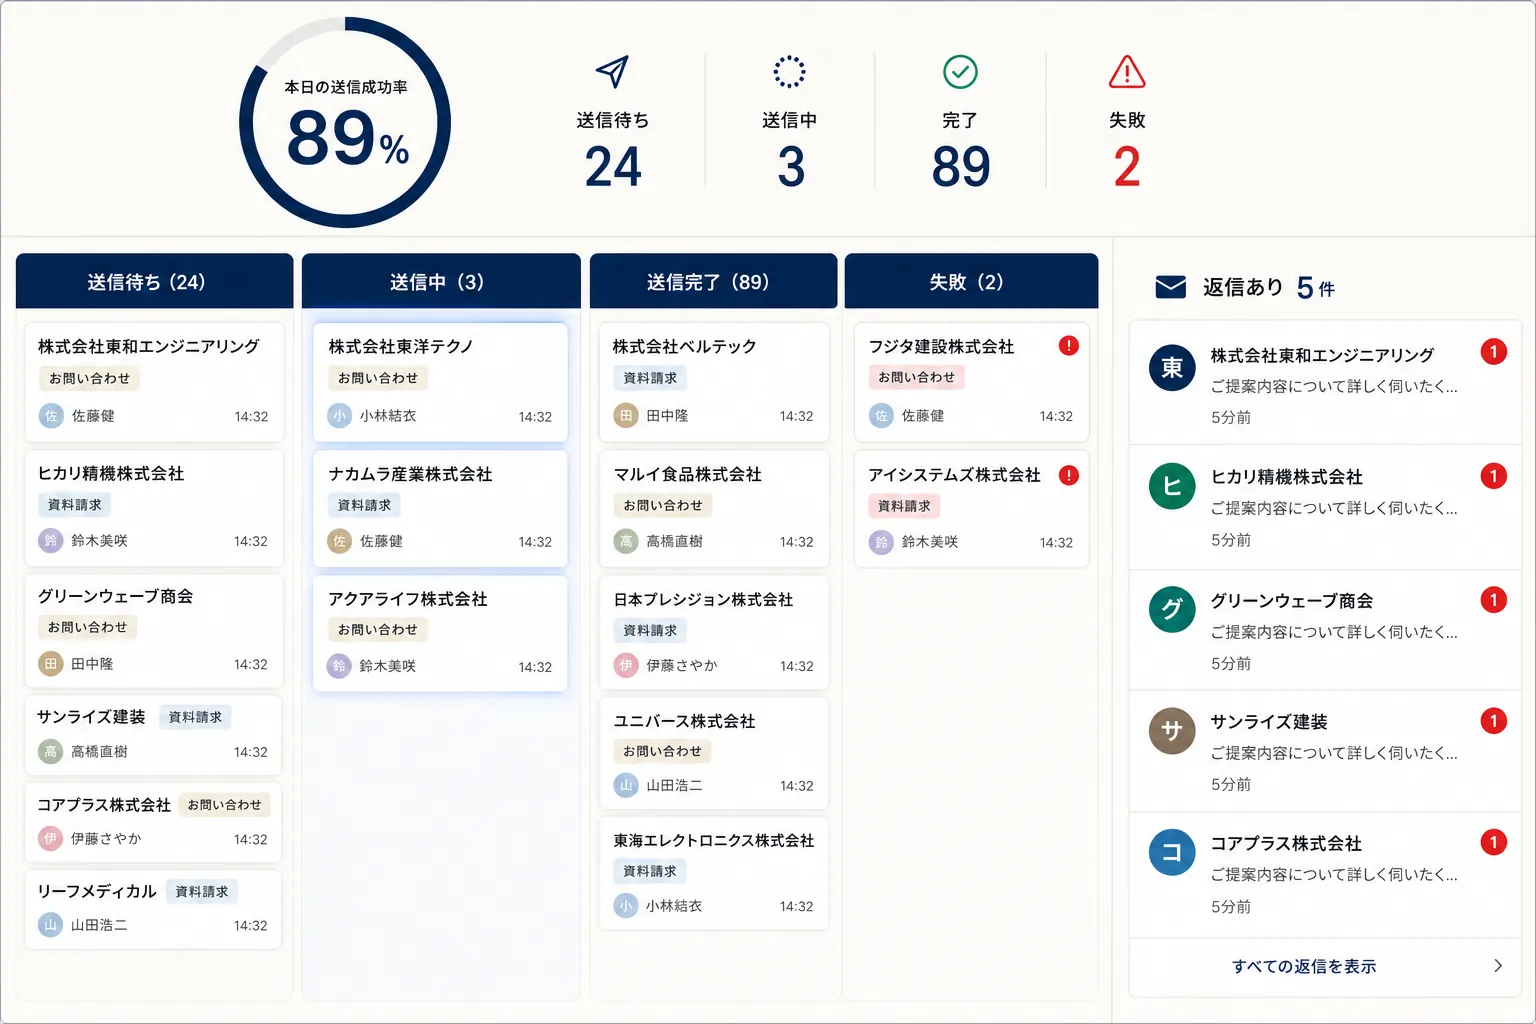Click the 完了 count 89 at top
The height and width of the screenshot is (1024, 1536).
tap(961, 167)
